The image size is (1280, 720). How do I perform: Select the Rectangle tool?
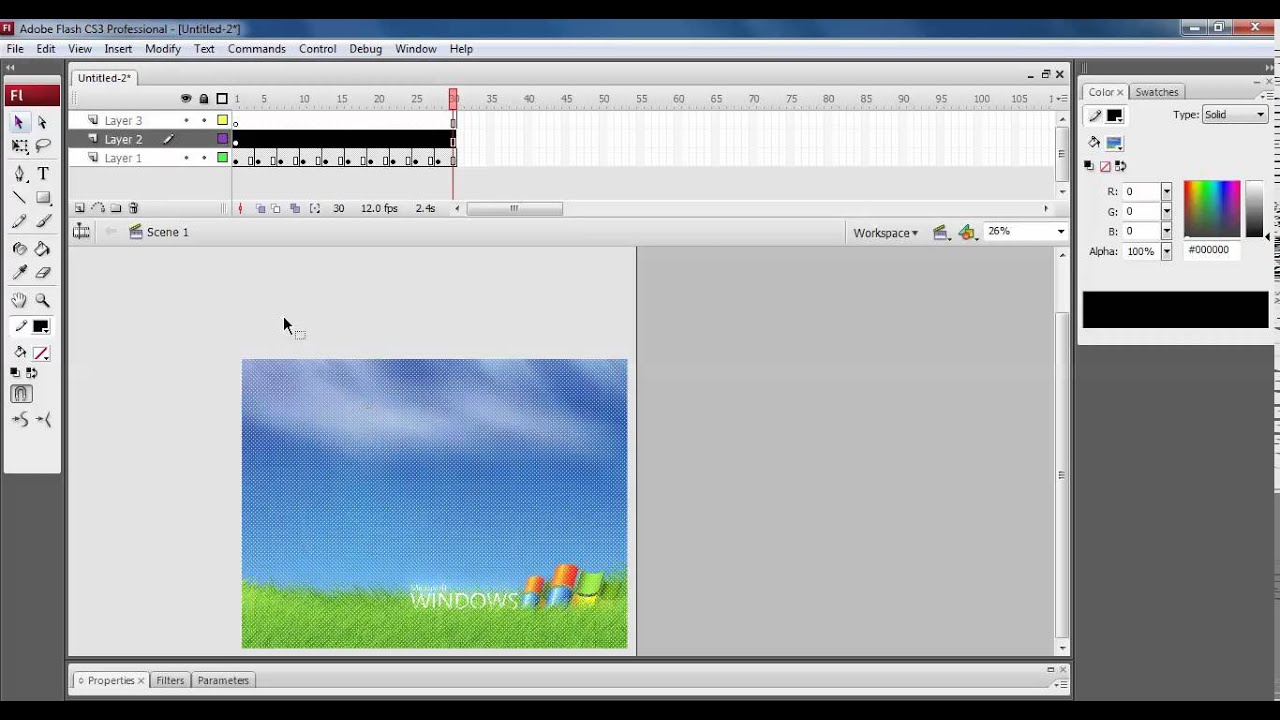pyautogui.click(x=43, y=198)
